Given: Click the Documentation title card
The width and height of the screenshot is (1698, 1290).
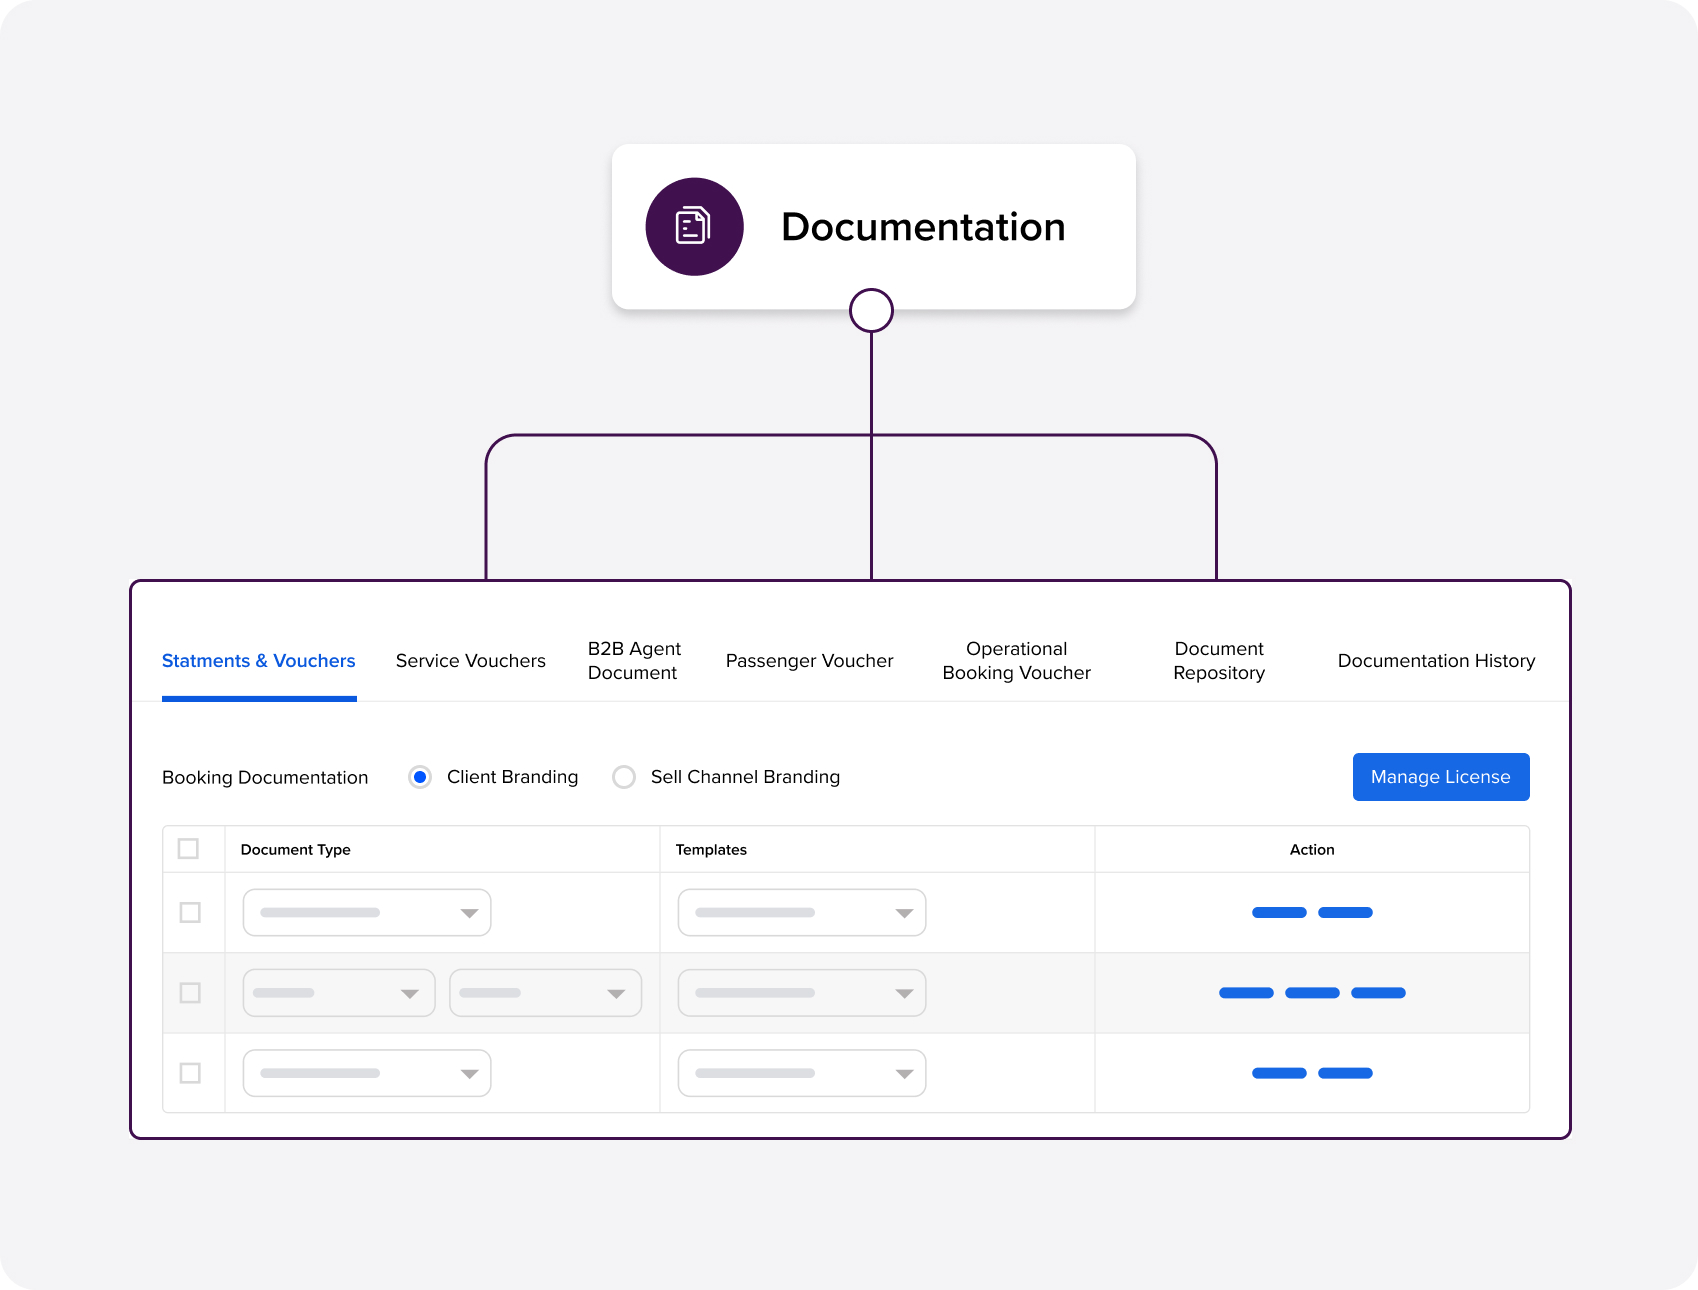Looking at the screenshot, I should (873, 227).
